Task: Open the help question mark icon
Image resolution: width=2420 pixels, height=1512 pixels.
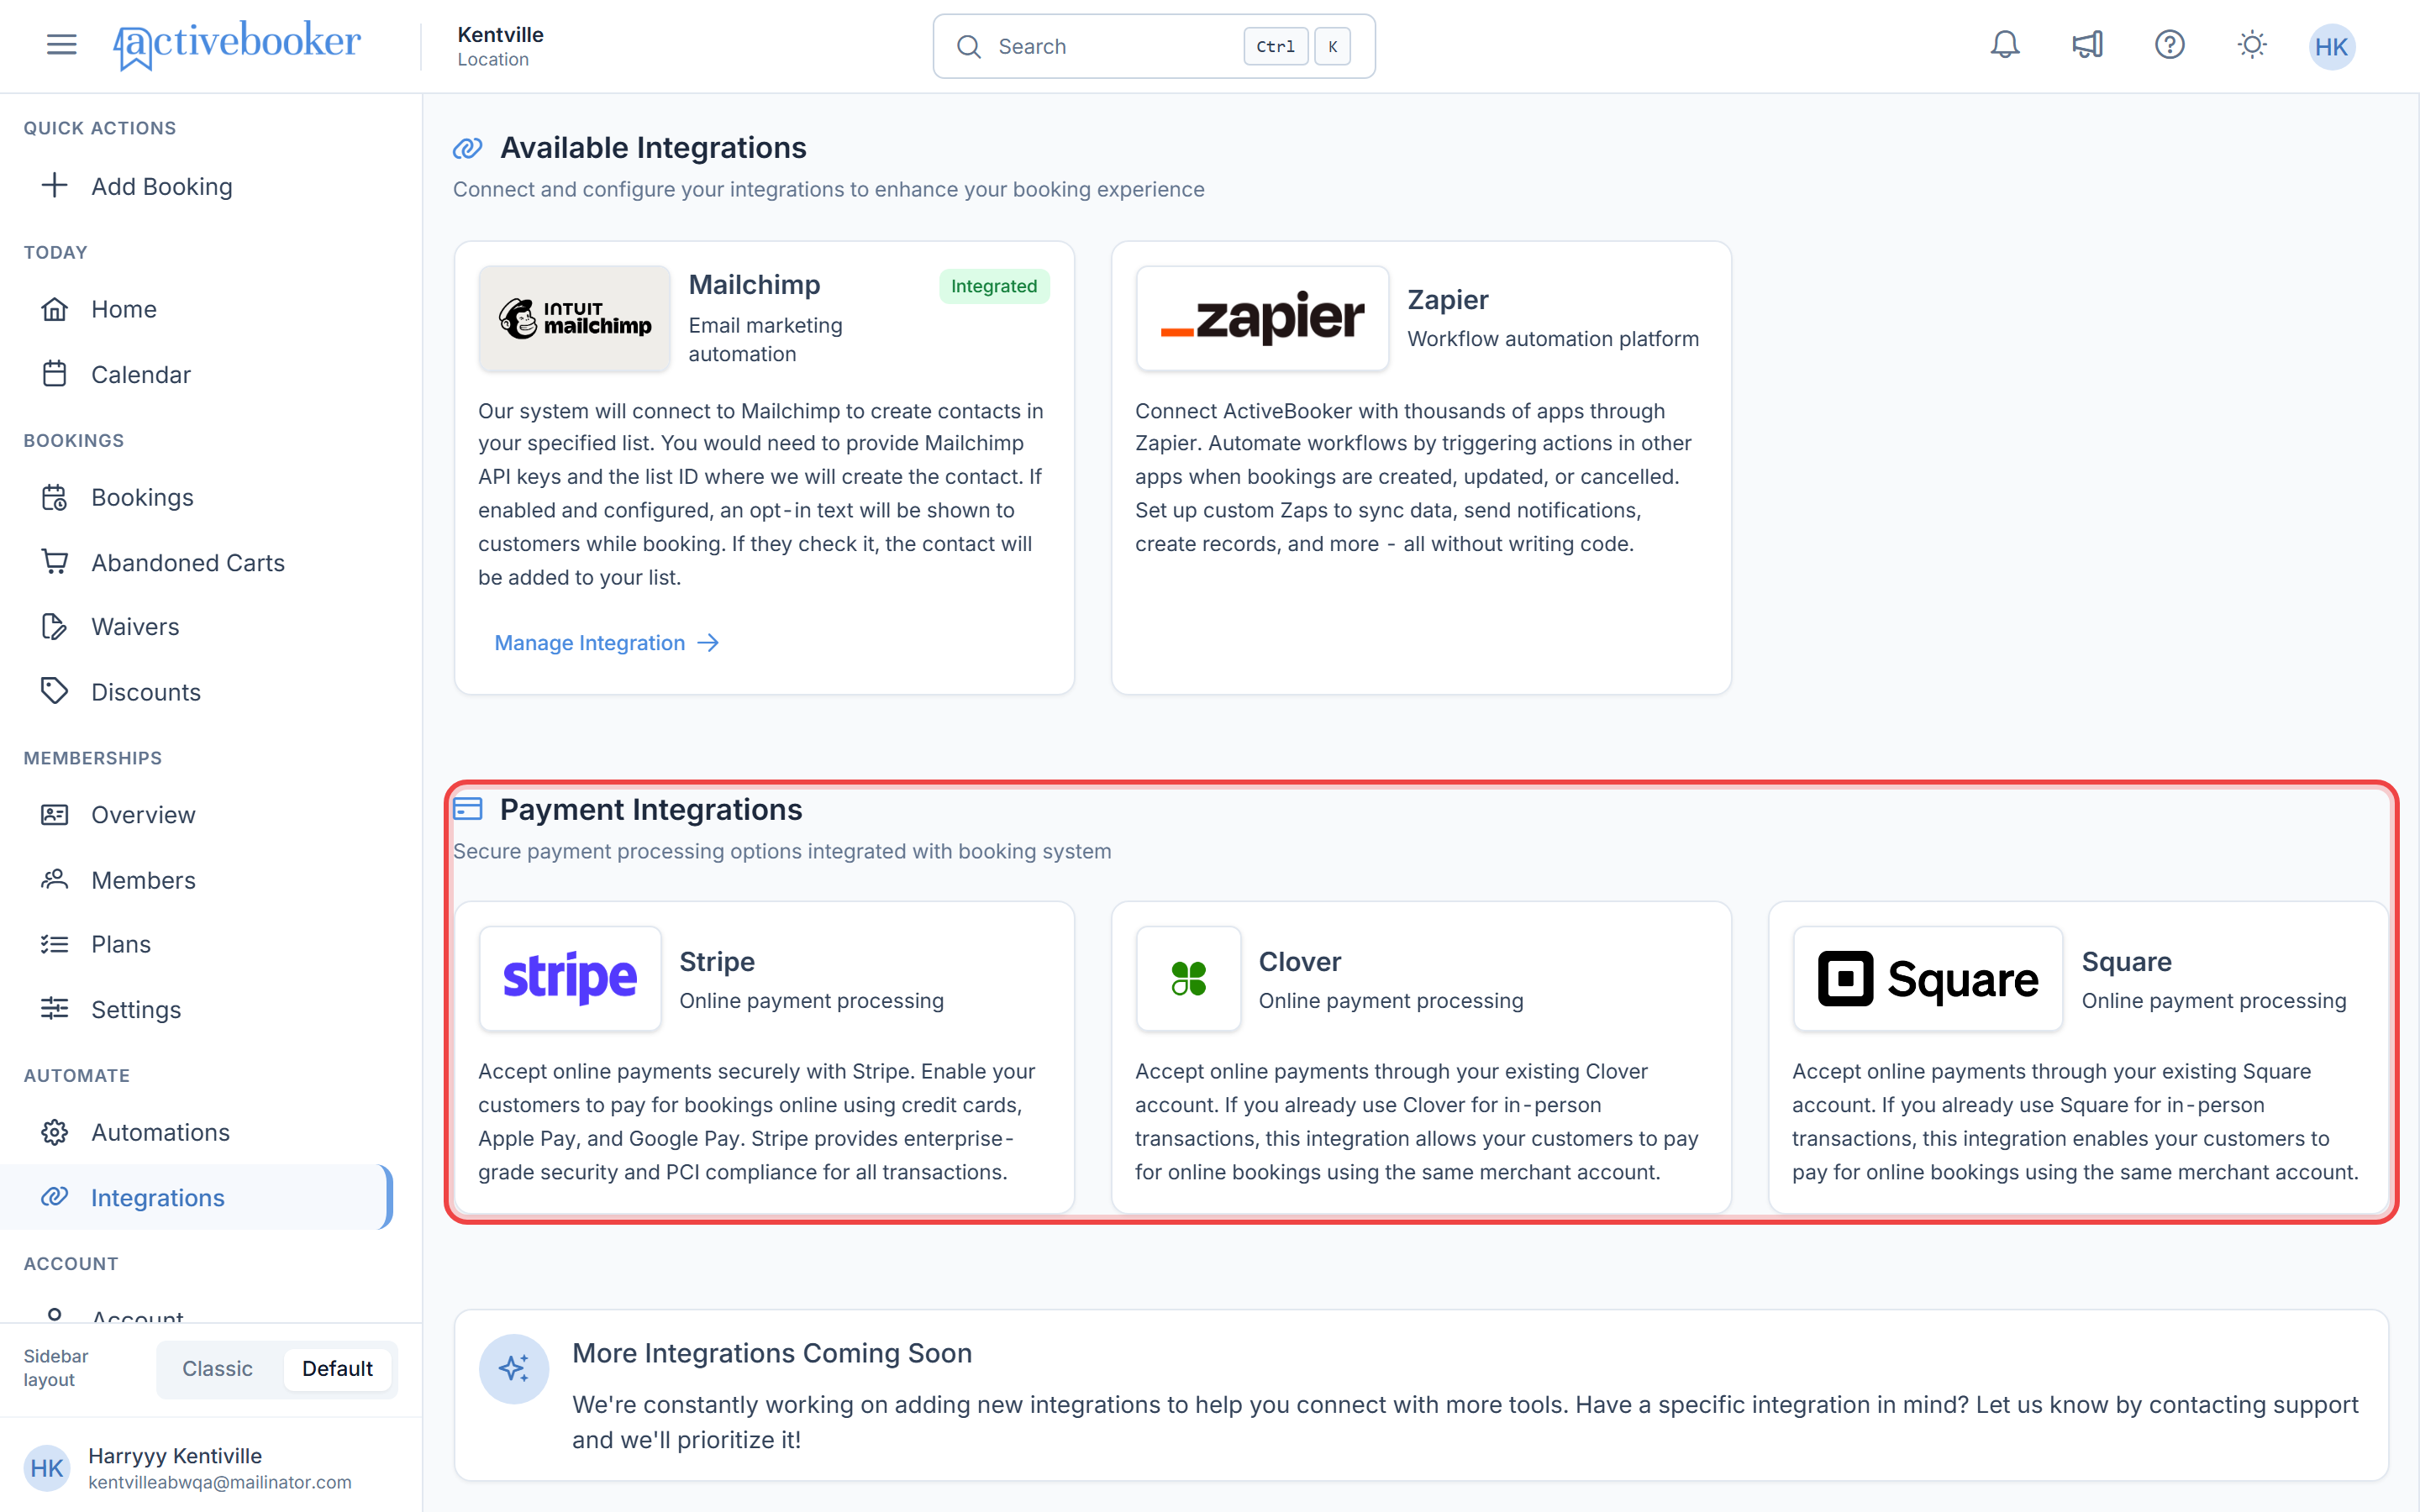Action: pyautogui.click(x=2169, y=45)
